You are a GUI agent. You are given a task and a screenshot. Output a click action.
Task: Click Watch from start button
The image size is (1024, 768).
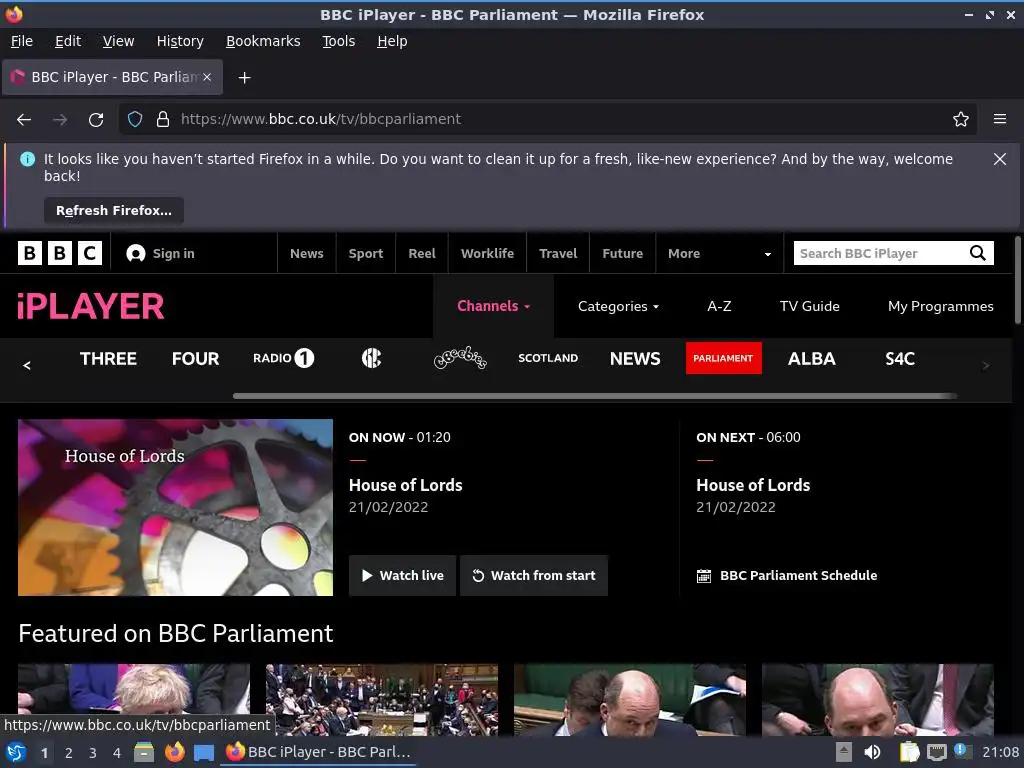point(534,575)
